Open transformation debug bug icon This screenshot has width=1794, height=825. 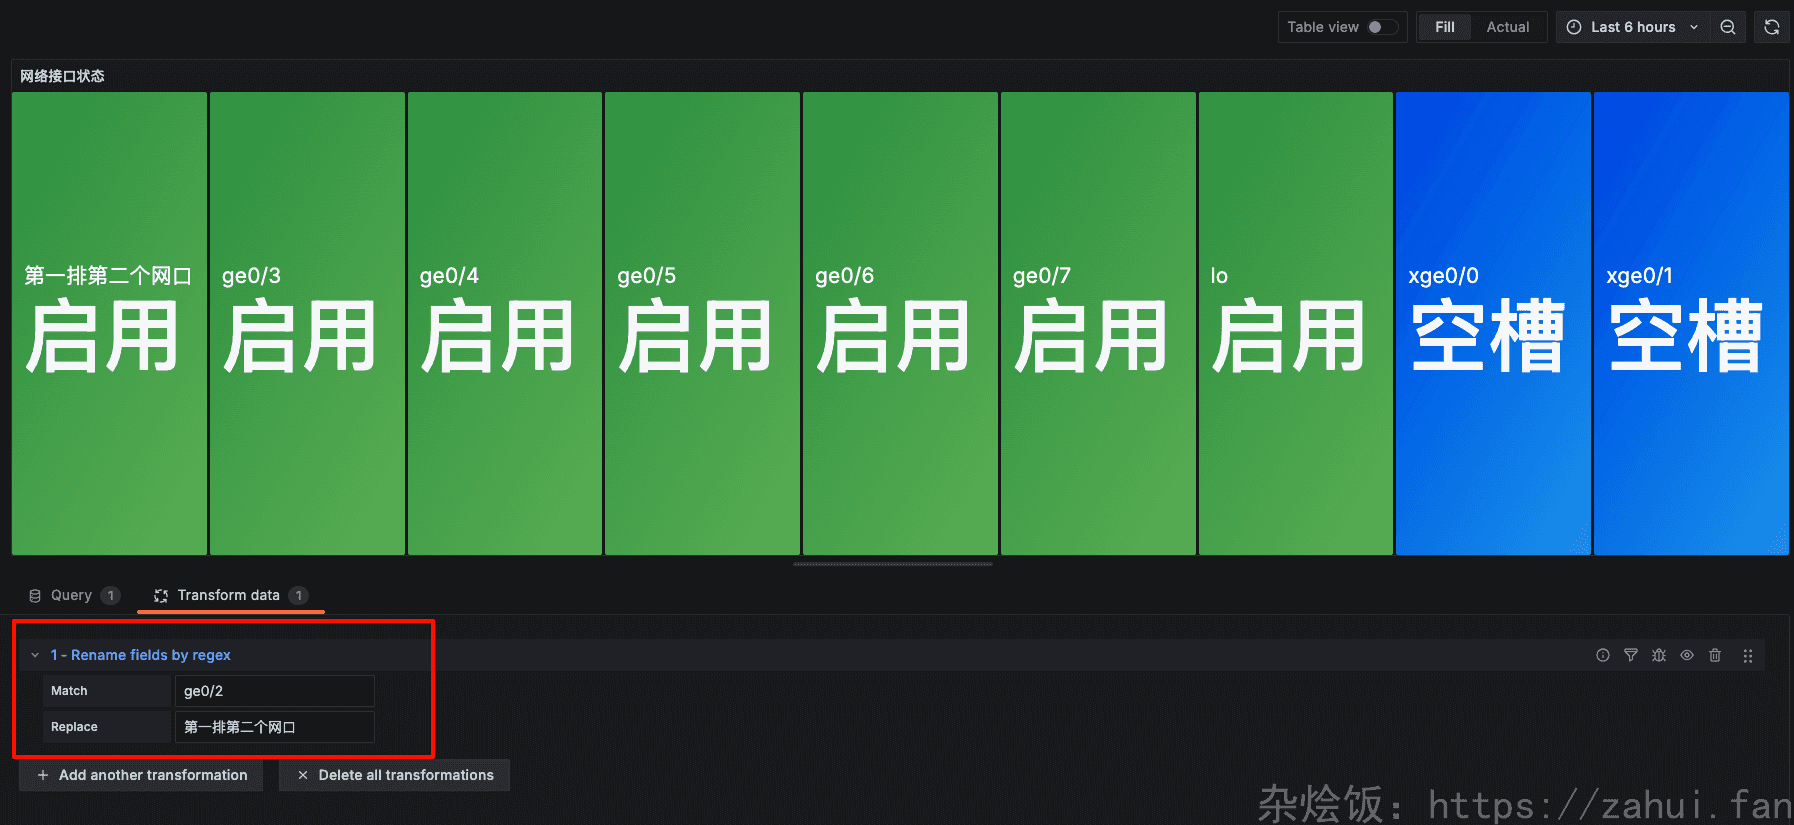pos(1658,655)
